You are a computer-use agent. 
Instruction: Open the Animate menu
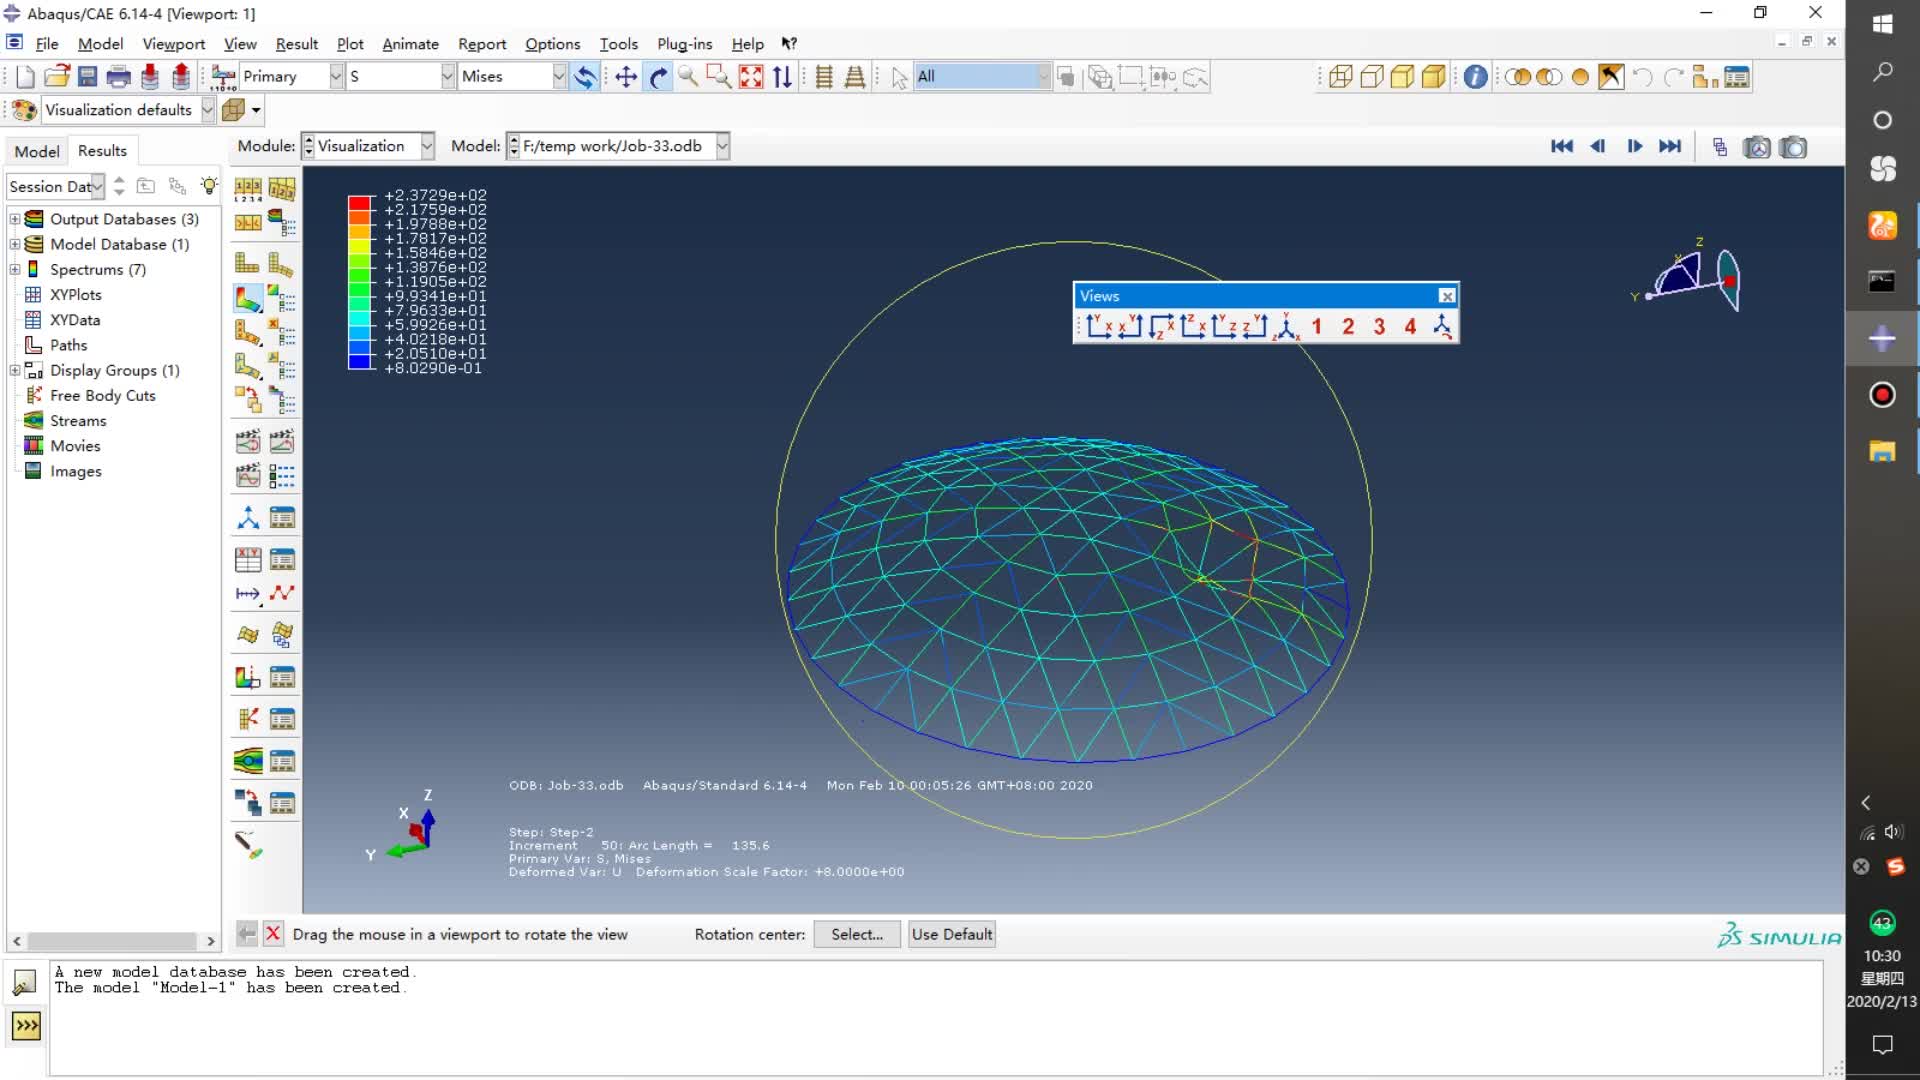point(410,44)
